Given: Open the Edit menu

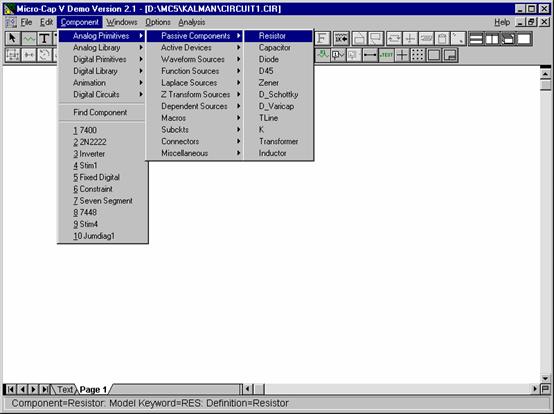Looking at the screenshot, I should [x=46, y=22].
